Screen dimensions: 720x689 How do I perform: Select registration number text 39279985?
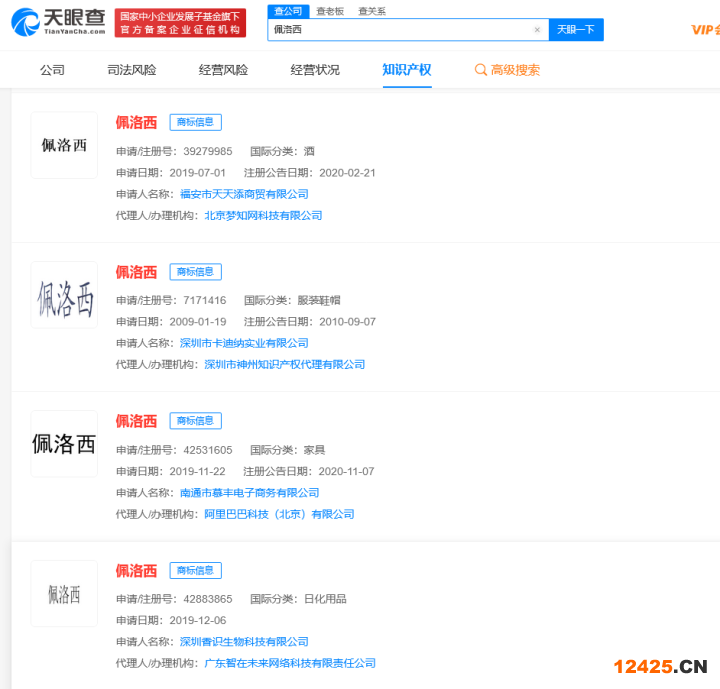pyautogui.click(x=208, y=151)
